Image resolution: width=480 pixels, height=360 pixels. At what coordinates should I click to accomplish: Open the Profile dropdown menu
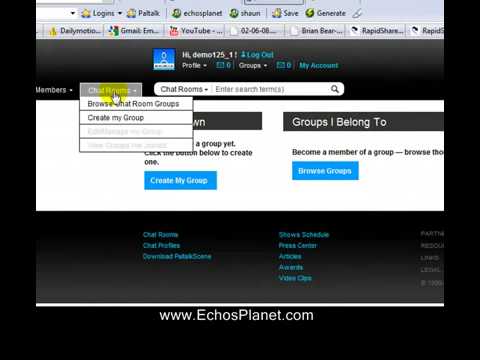(194, 65)
